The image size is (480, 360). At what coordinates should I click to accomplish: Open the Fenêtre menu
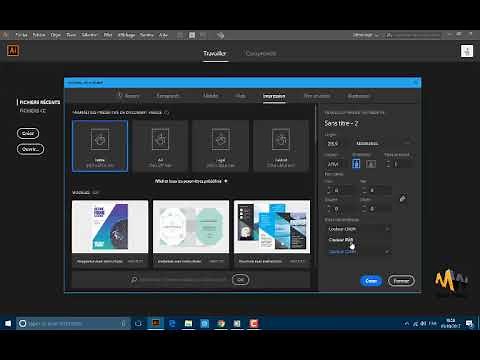147,35
